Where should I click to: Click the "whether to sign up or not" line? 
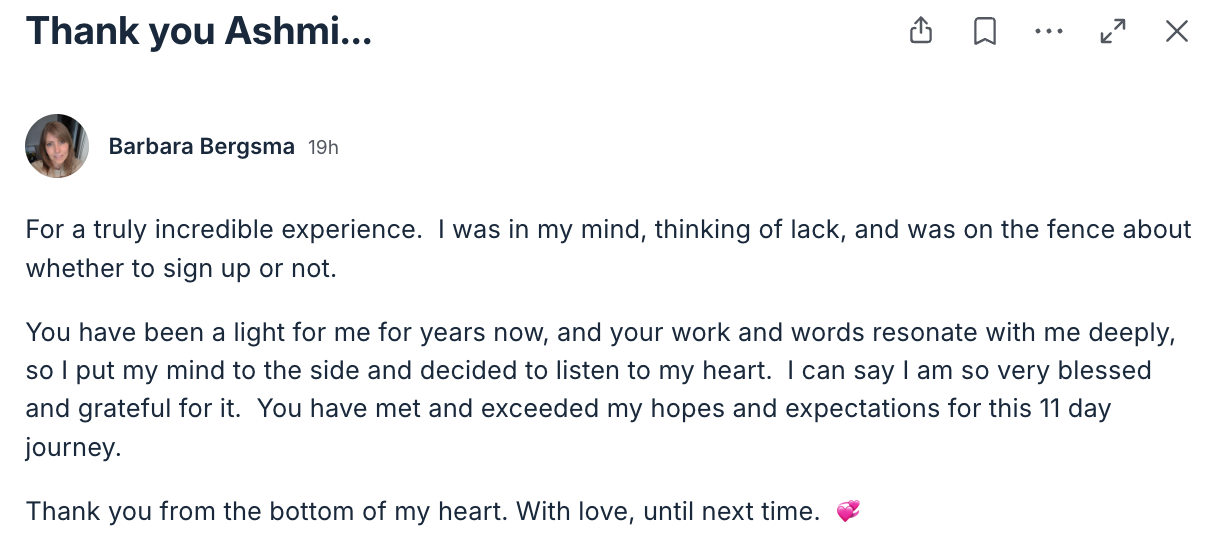click(180, 269)
